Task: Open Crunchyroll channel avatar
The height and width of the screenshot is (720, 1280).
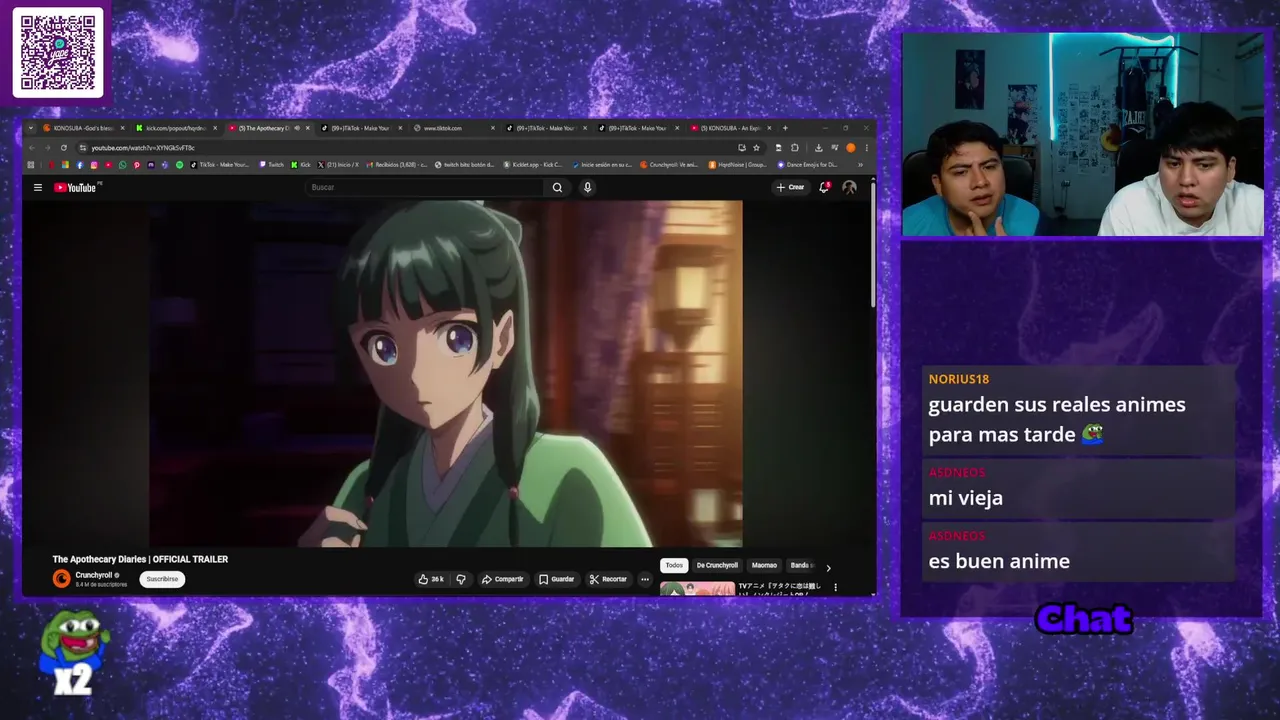Action: tap(61, 578)
